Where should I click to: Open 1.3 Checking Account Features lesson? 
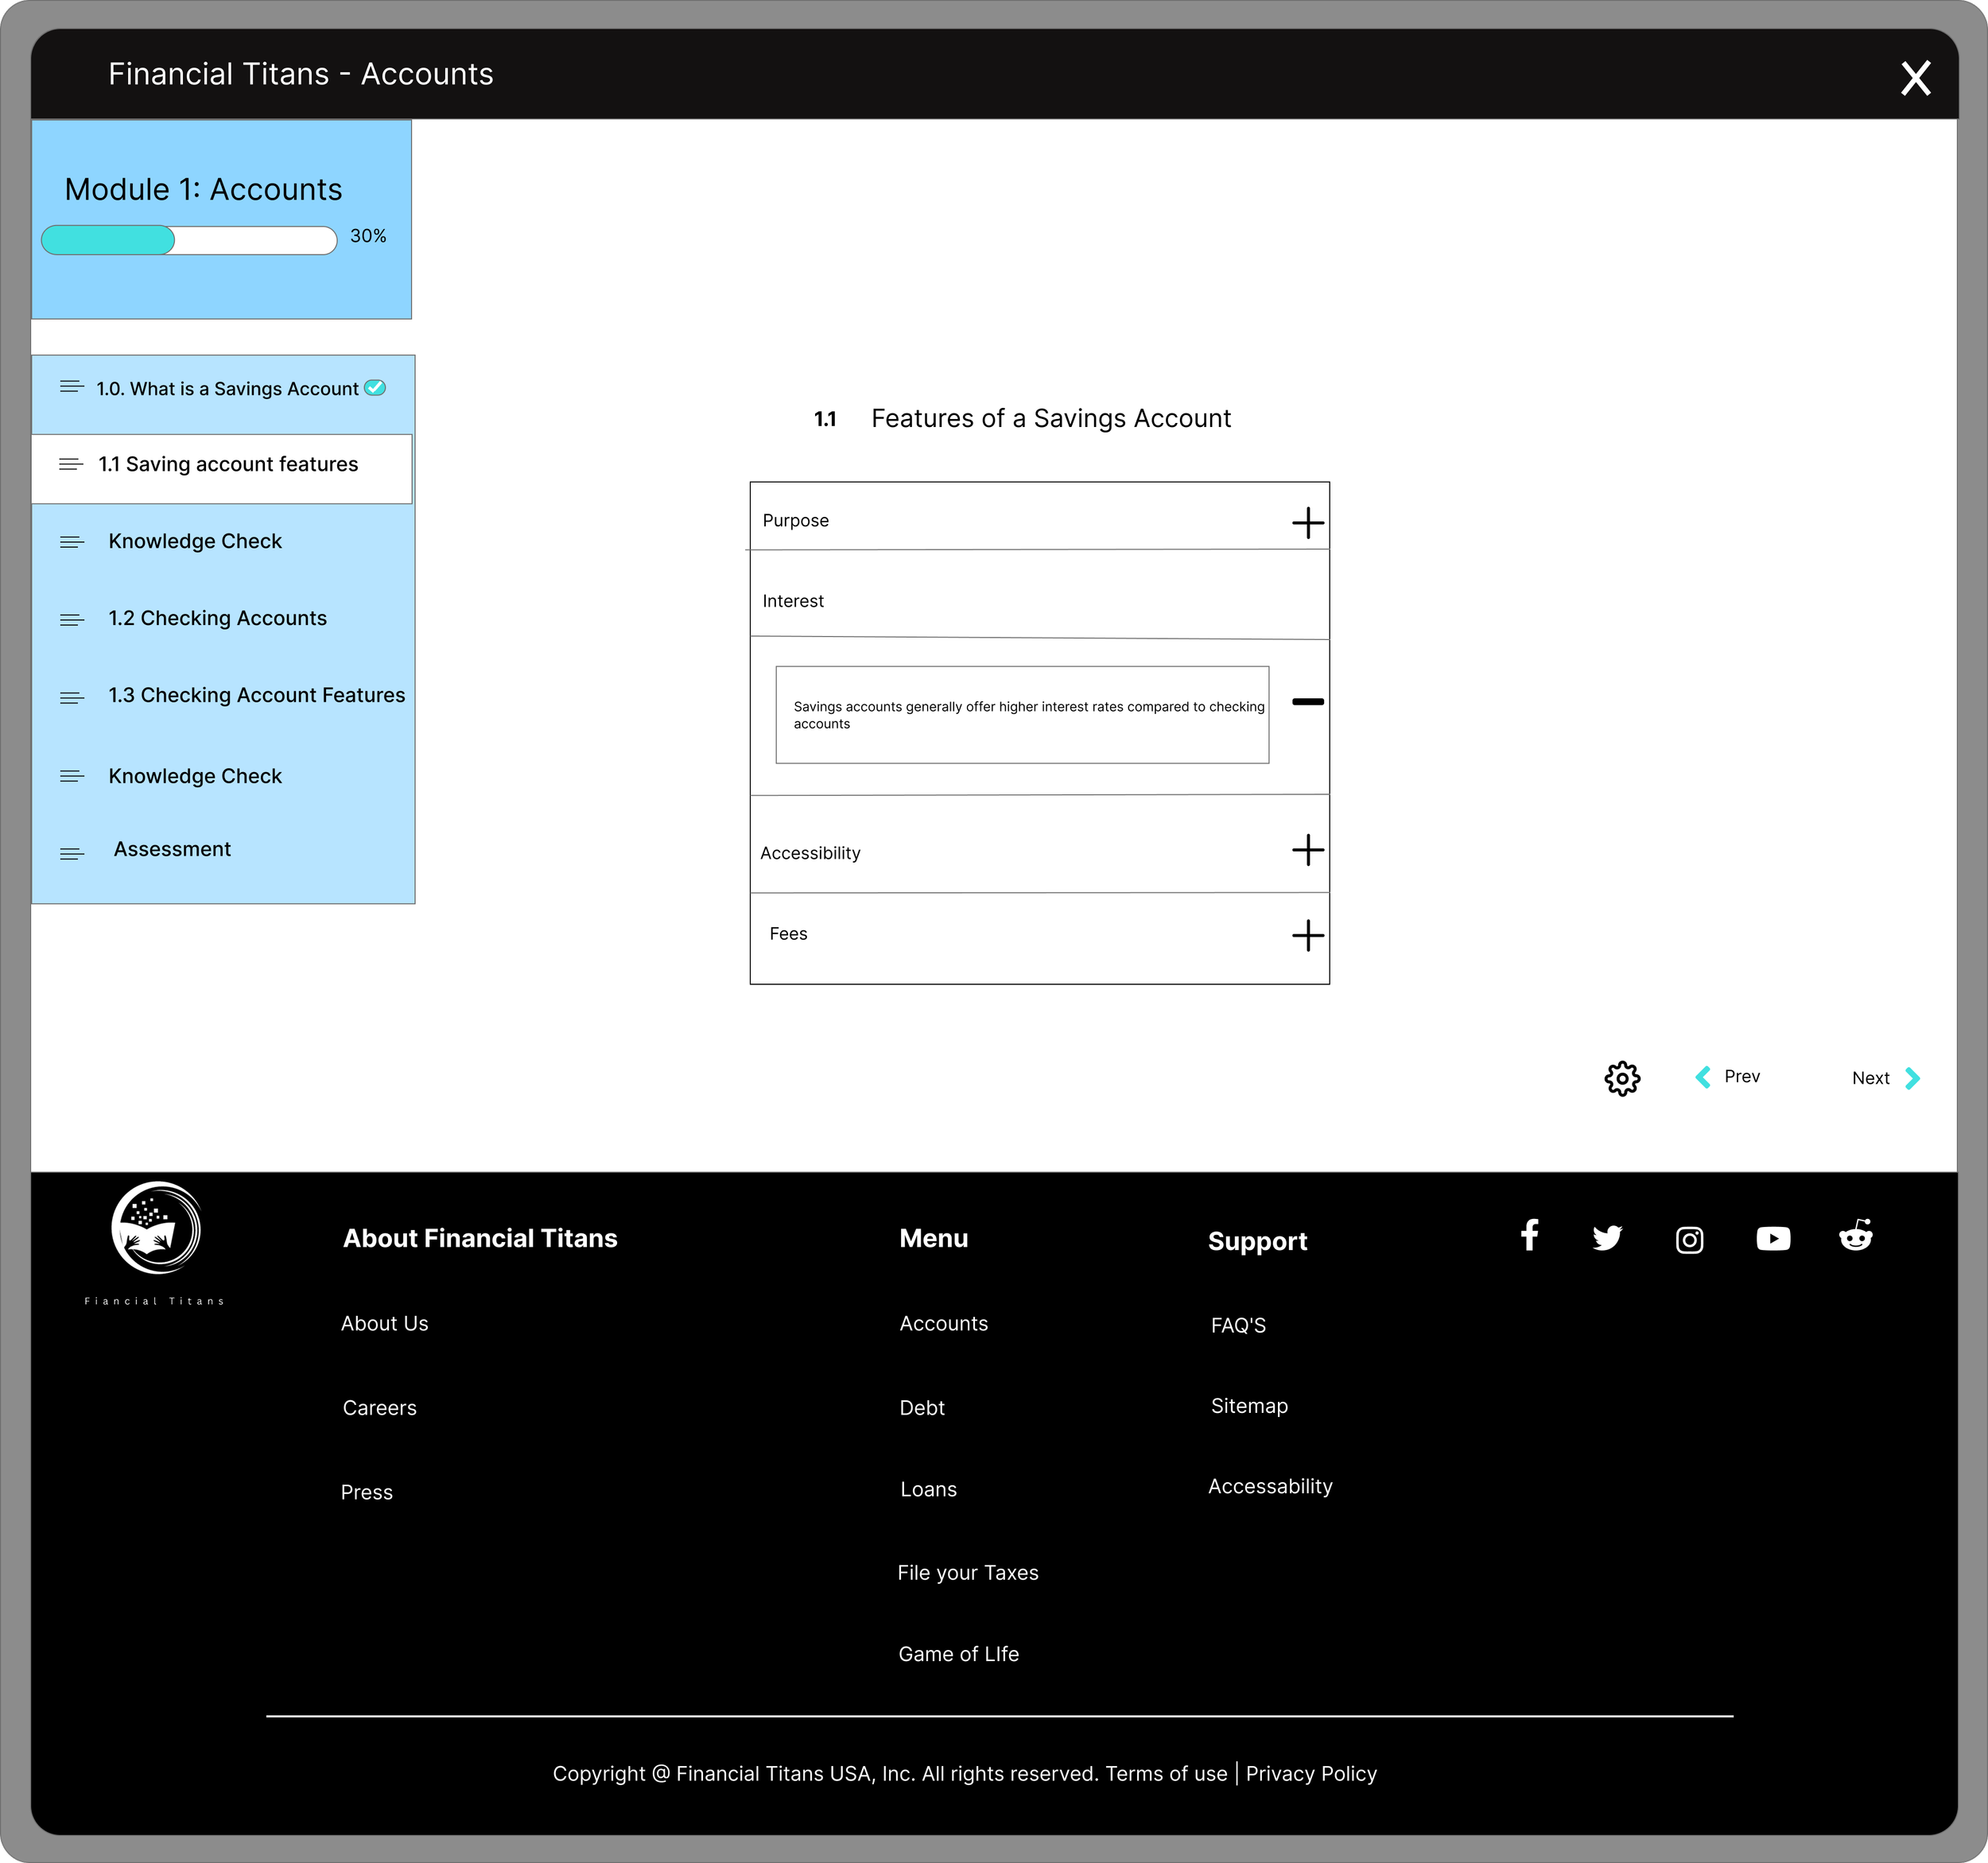point(256,695)
